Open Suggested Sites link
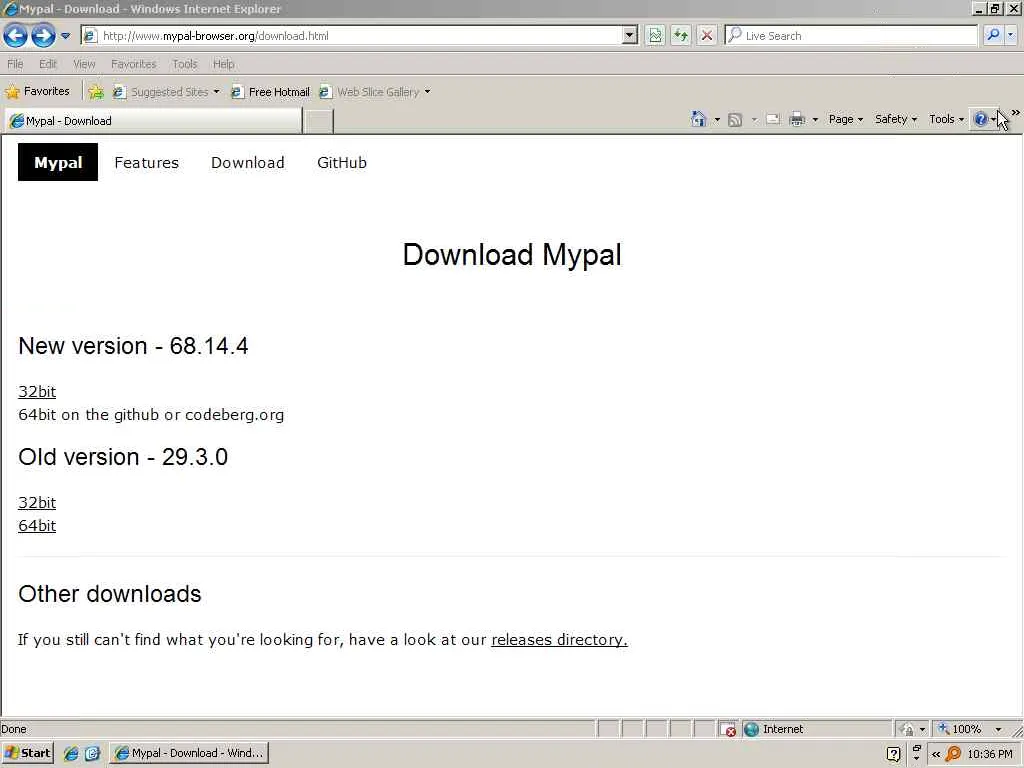Image resolution: width=1024 pixels, height=768 pixels. 166,92
